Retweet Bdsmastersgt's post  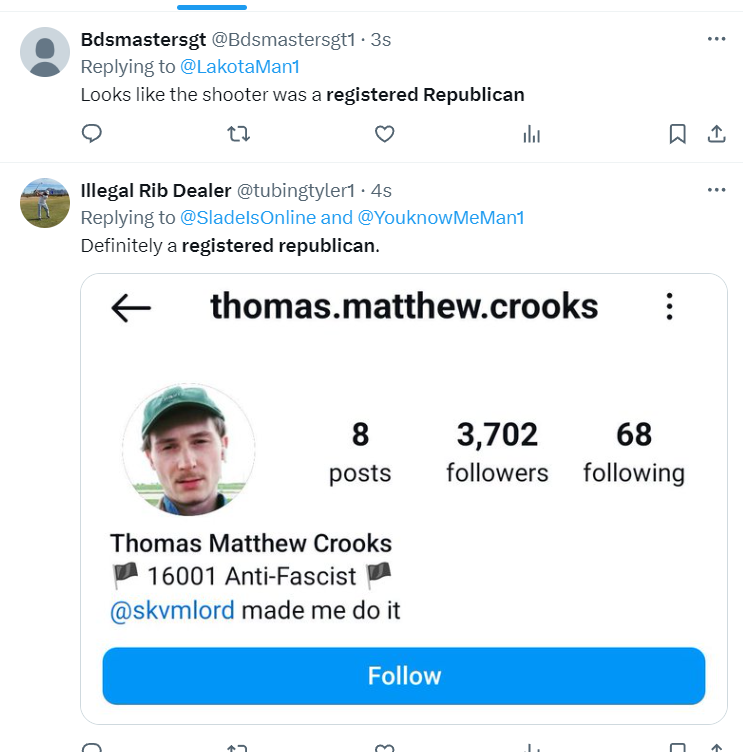point(238,134)
